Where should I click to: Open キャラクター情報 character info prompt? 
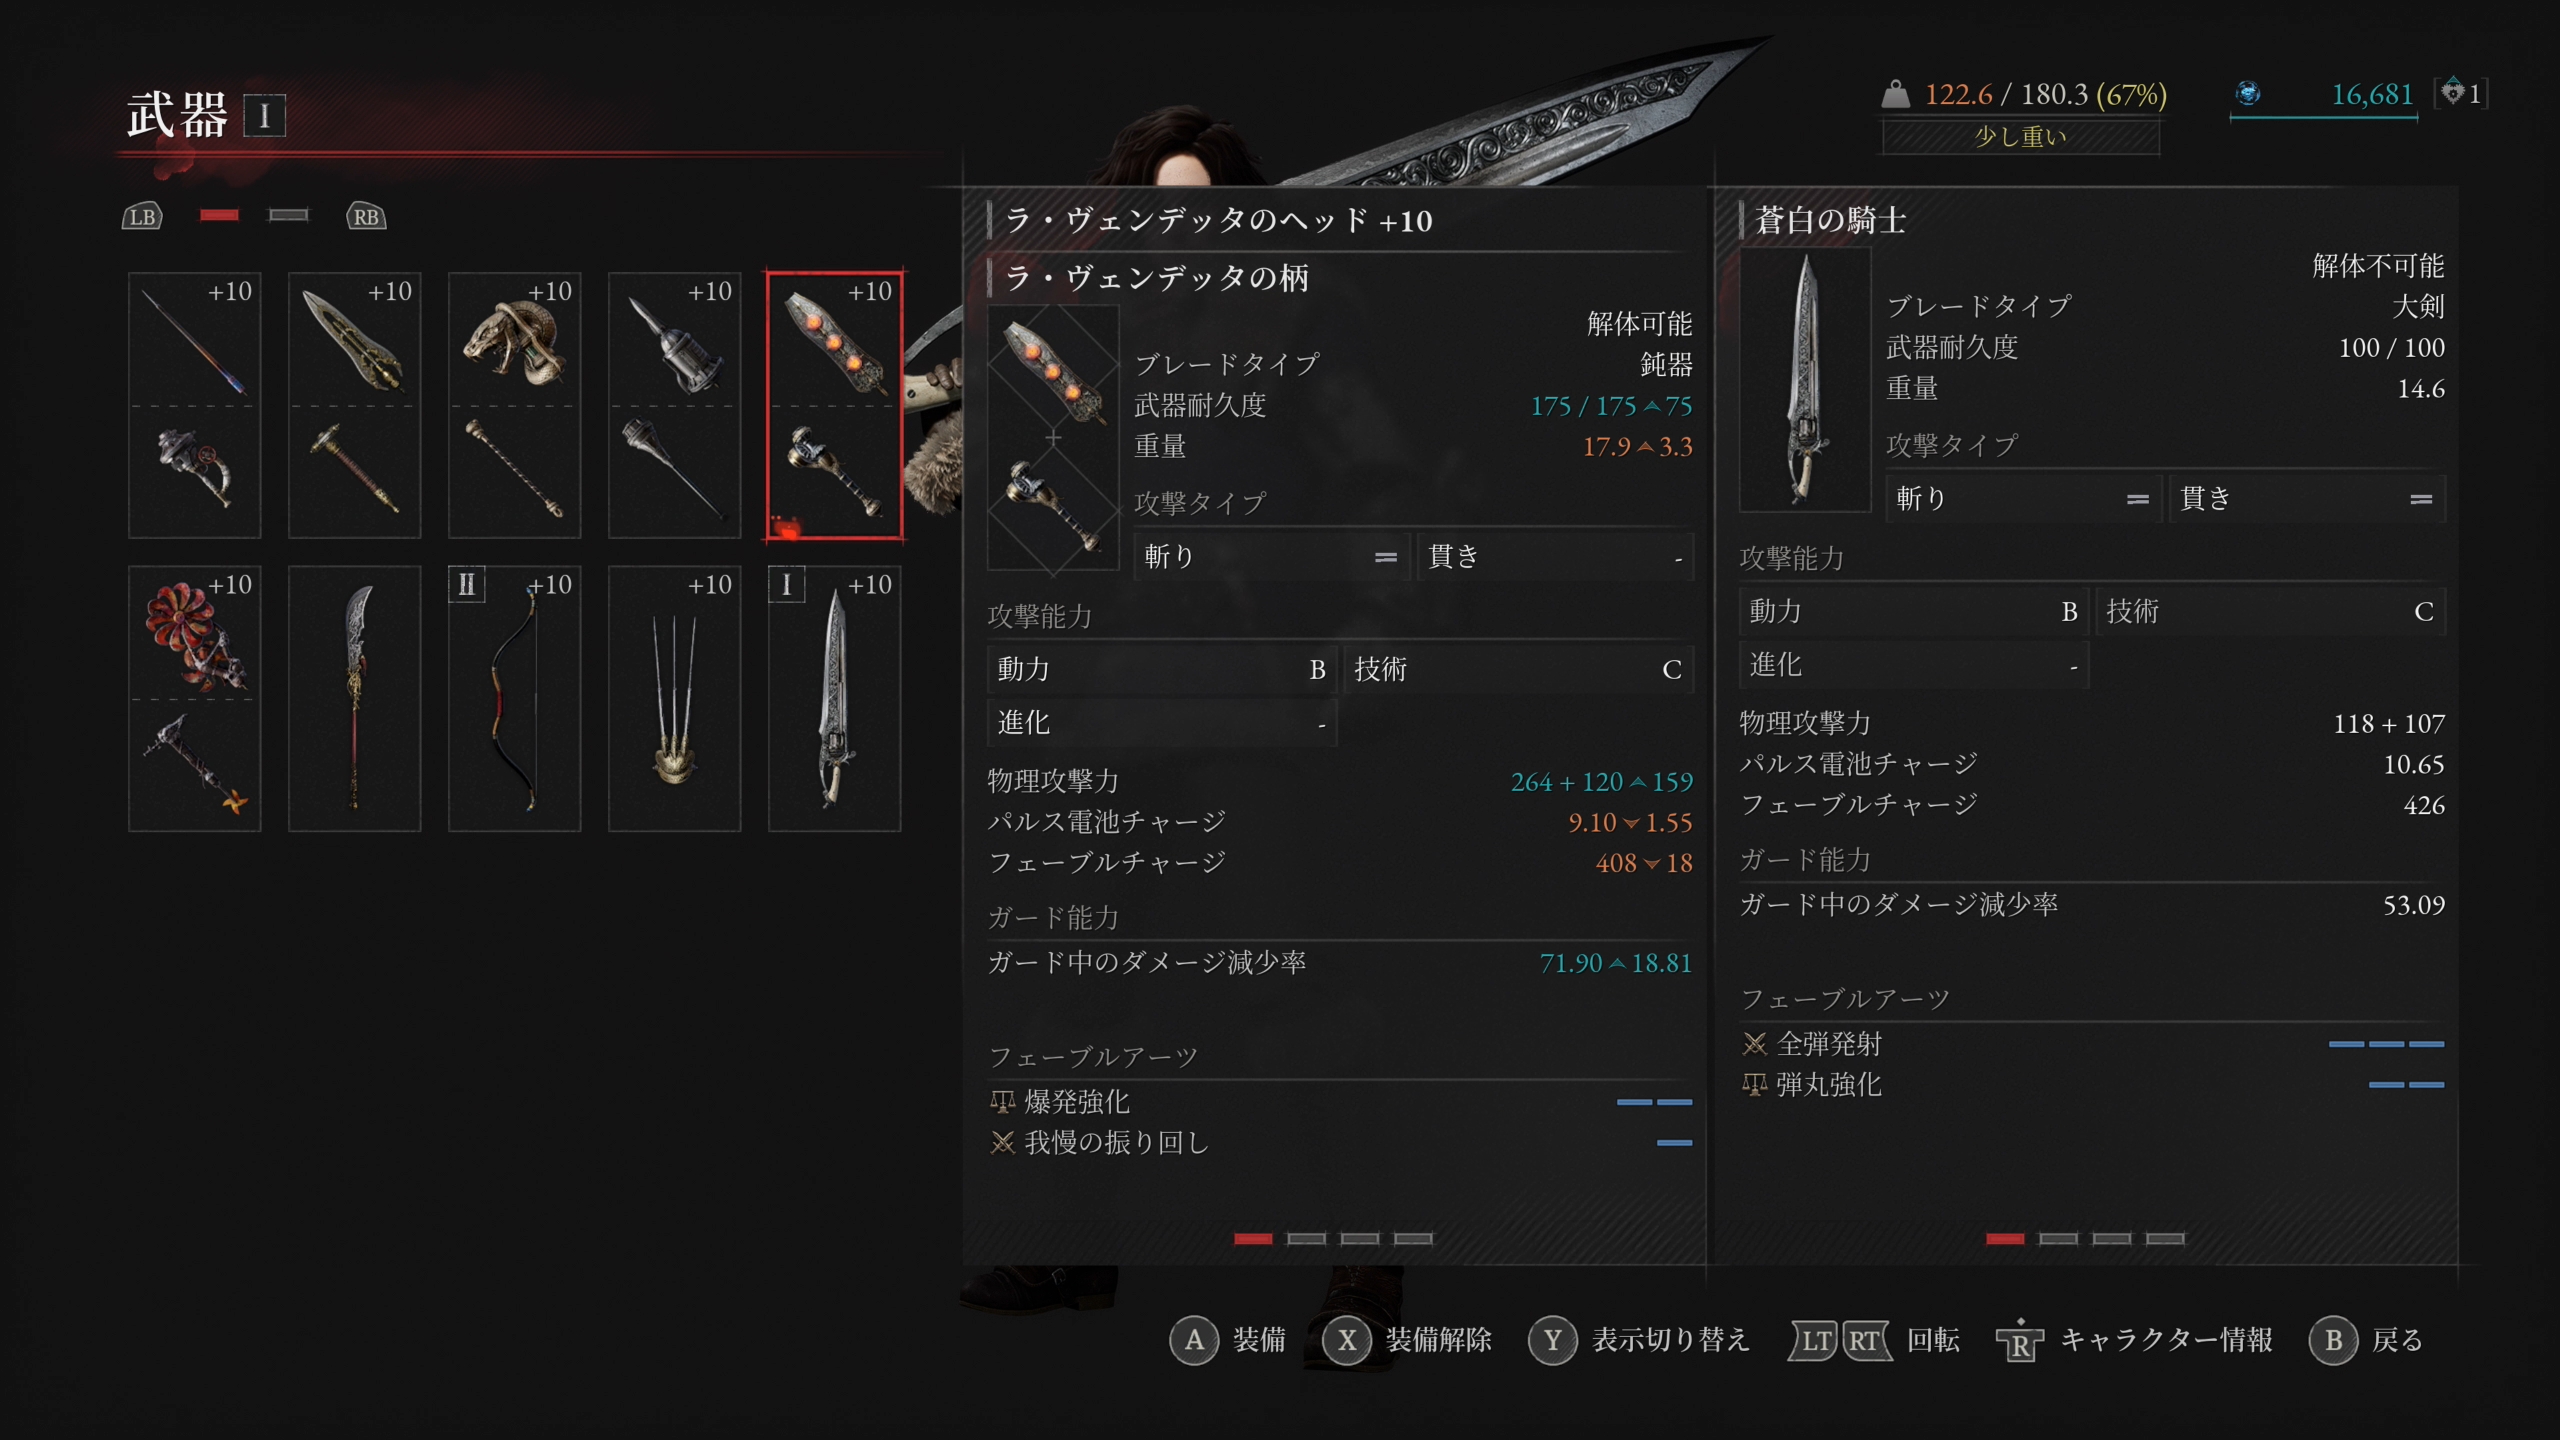pyautogui.click(x=2135, y=1340)
